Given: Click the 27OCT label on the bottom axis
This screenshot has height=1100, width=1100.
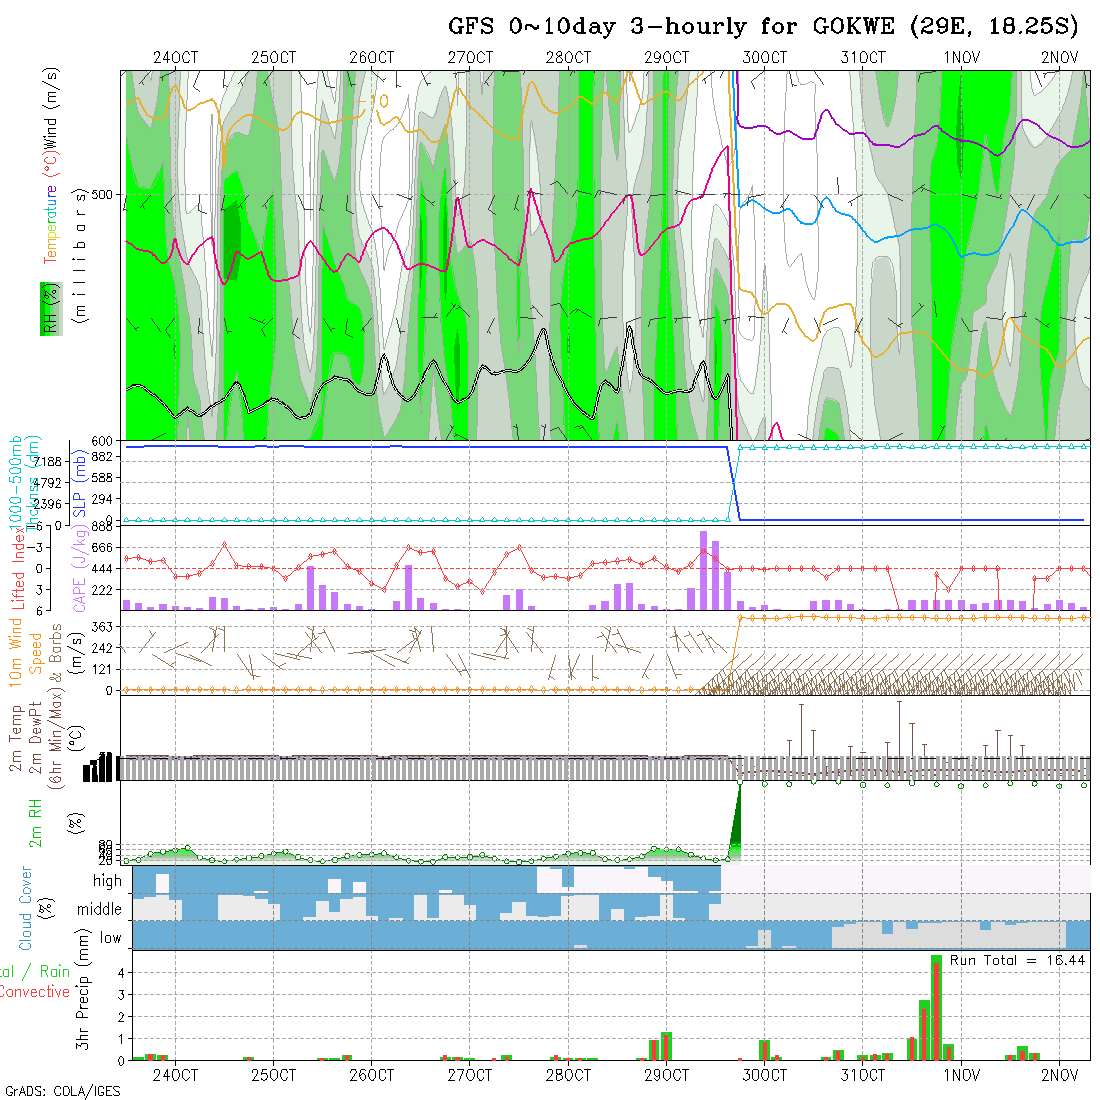Looking at the screenshot, I should [470, 1075].
